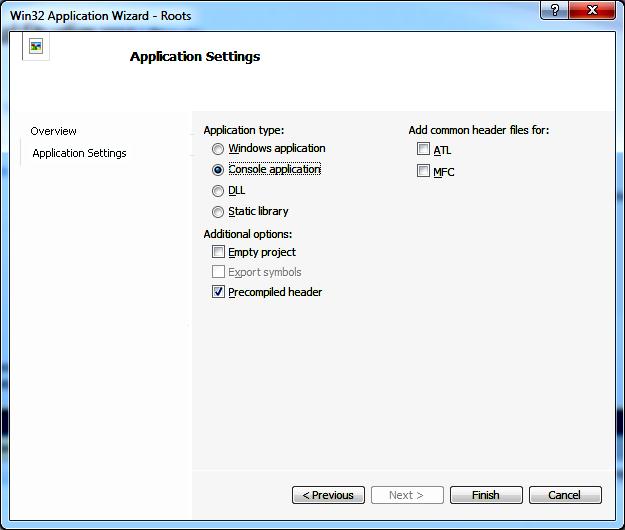
Task: Go back with the Previous button
Action: (328, 495)
